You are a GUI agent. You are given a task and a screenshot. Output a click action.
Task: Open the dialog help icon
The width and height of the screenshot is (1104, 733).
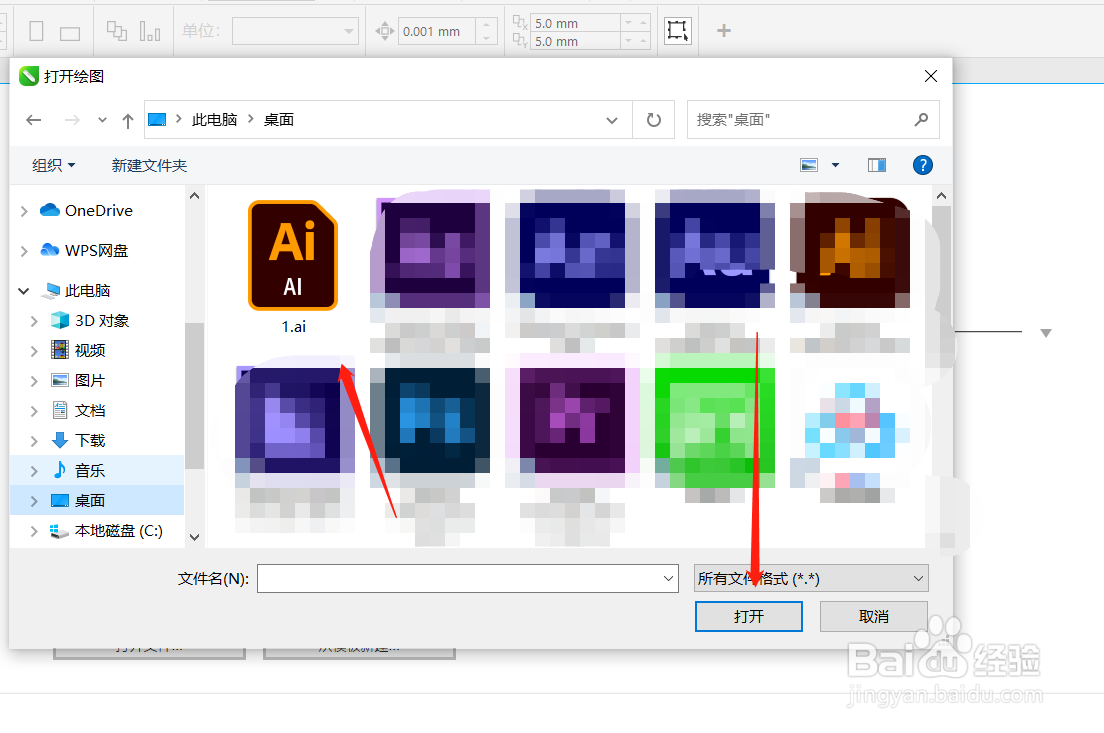click(x=922, y=165)
